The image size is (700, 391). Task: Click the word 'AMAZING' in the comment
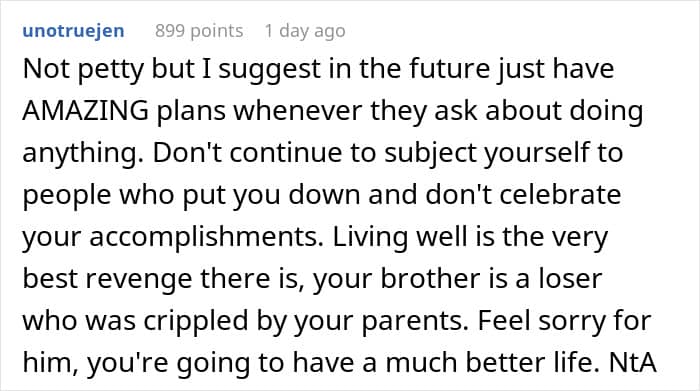coord(85,111)
